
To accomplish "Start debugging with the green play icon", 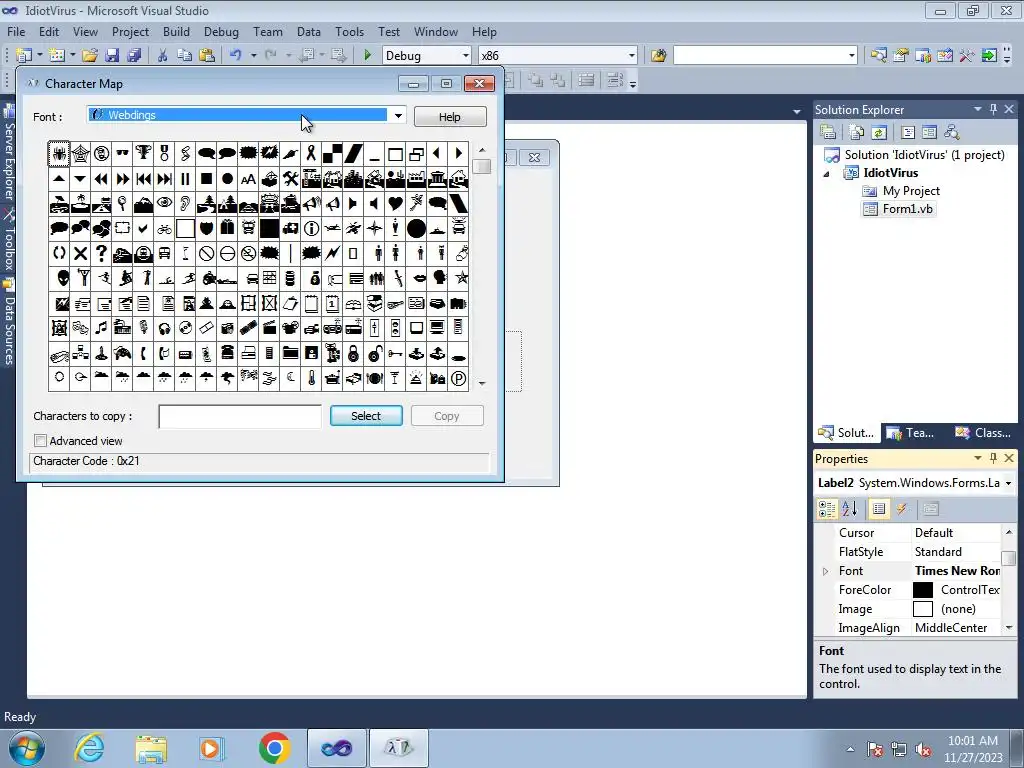I will pos(367,56).
